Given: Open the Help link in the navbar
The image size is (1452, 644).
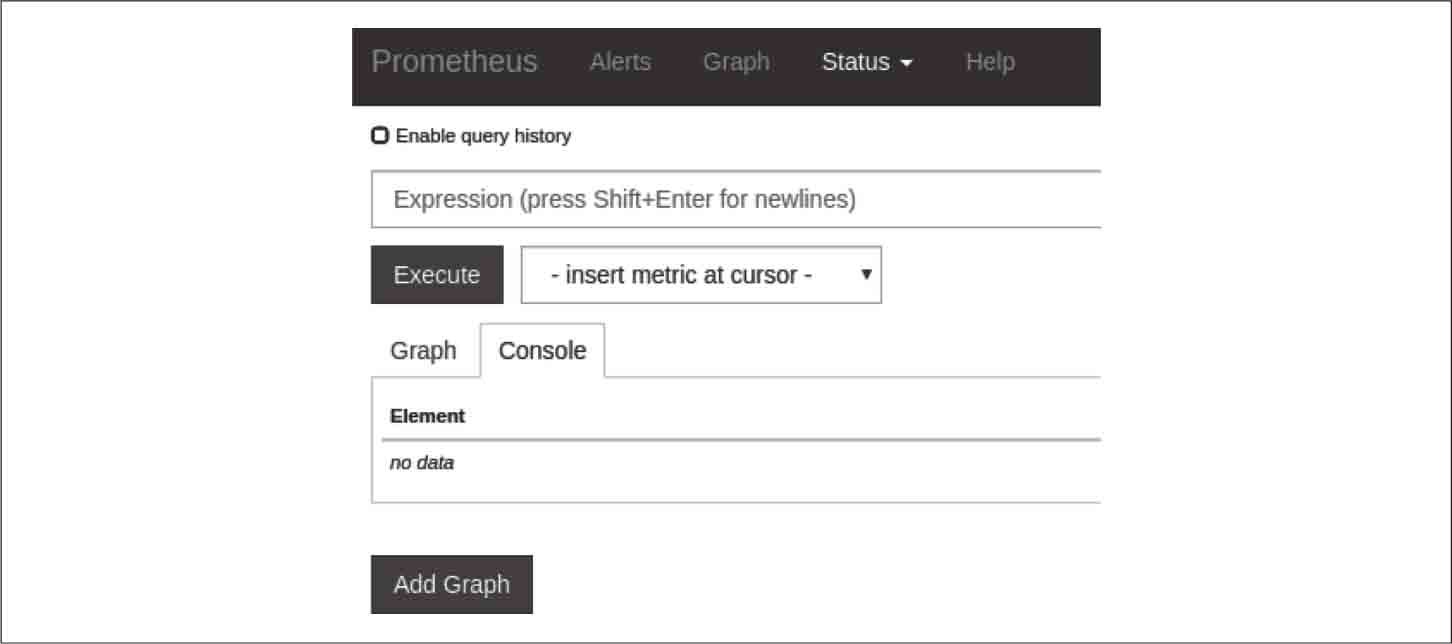Looking at the screenshot, I should pos(990,62).
